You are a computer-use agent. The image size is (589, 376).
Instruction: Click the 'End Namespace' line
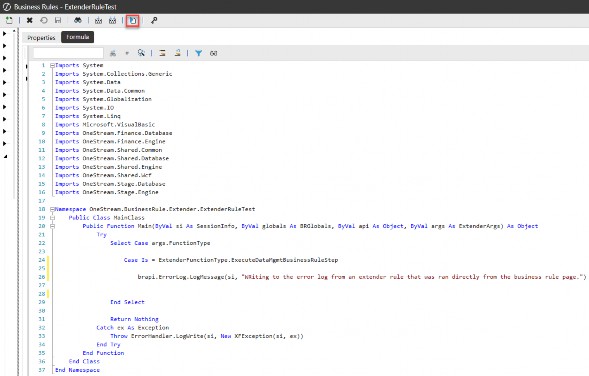[77, 370]
